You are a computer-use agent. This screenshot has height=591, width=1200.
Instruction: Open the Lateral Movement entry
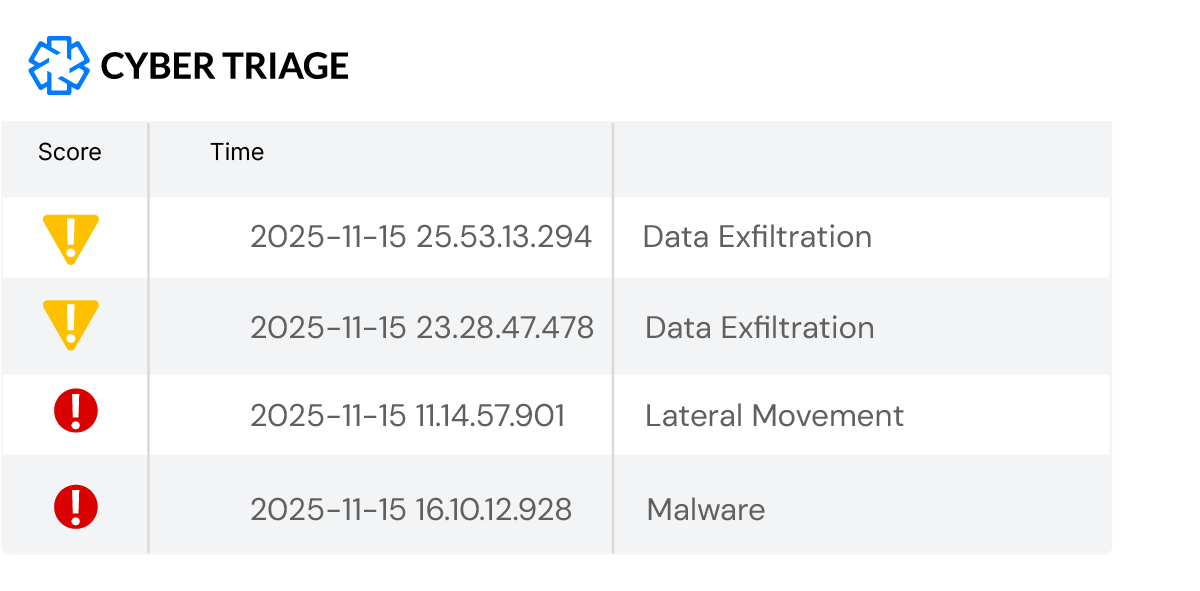[x=774, y=416]
